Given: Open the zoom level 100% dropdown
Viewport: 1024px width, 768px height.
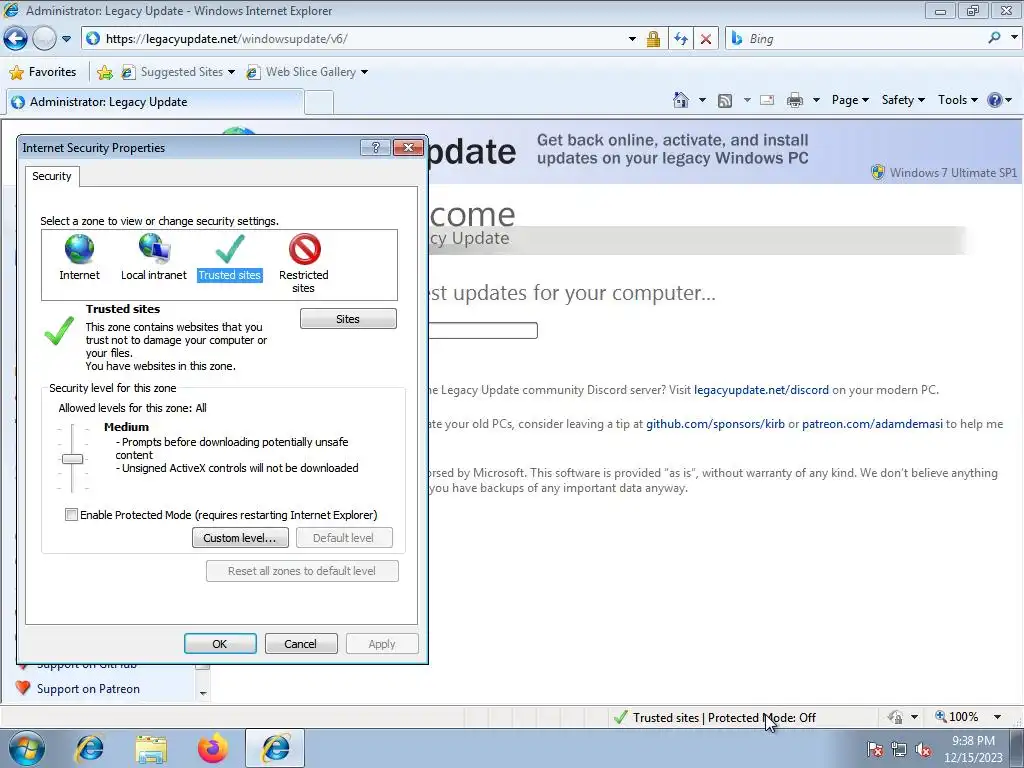Looking at the screenshot, I should click(997, 717).
